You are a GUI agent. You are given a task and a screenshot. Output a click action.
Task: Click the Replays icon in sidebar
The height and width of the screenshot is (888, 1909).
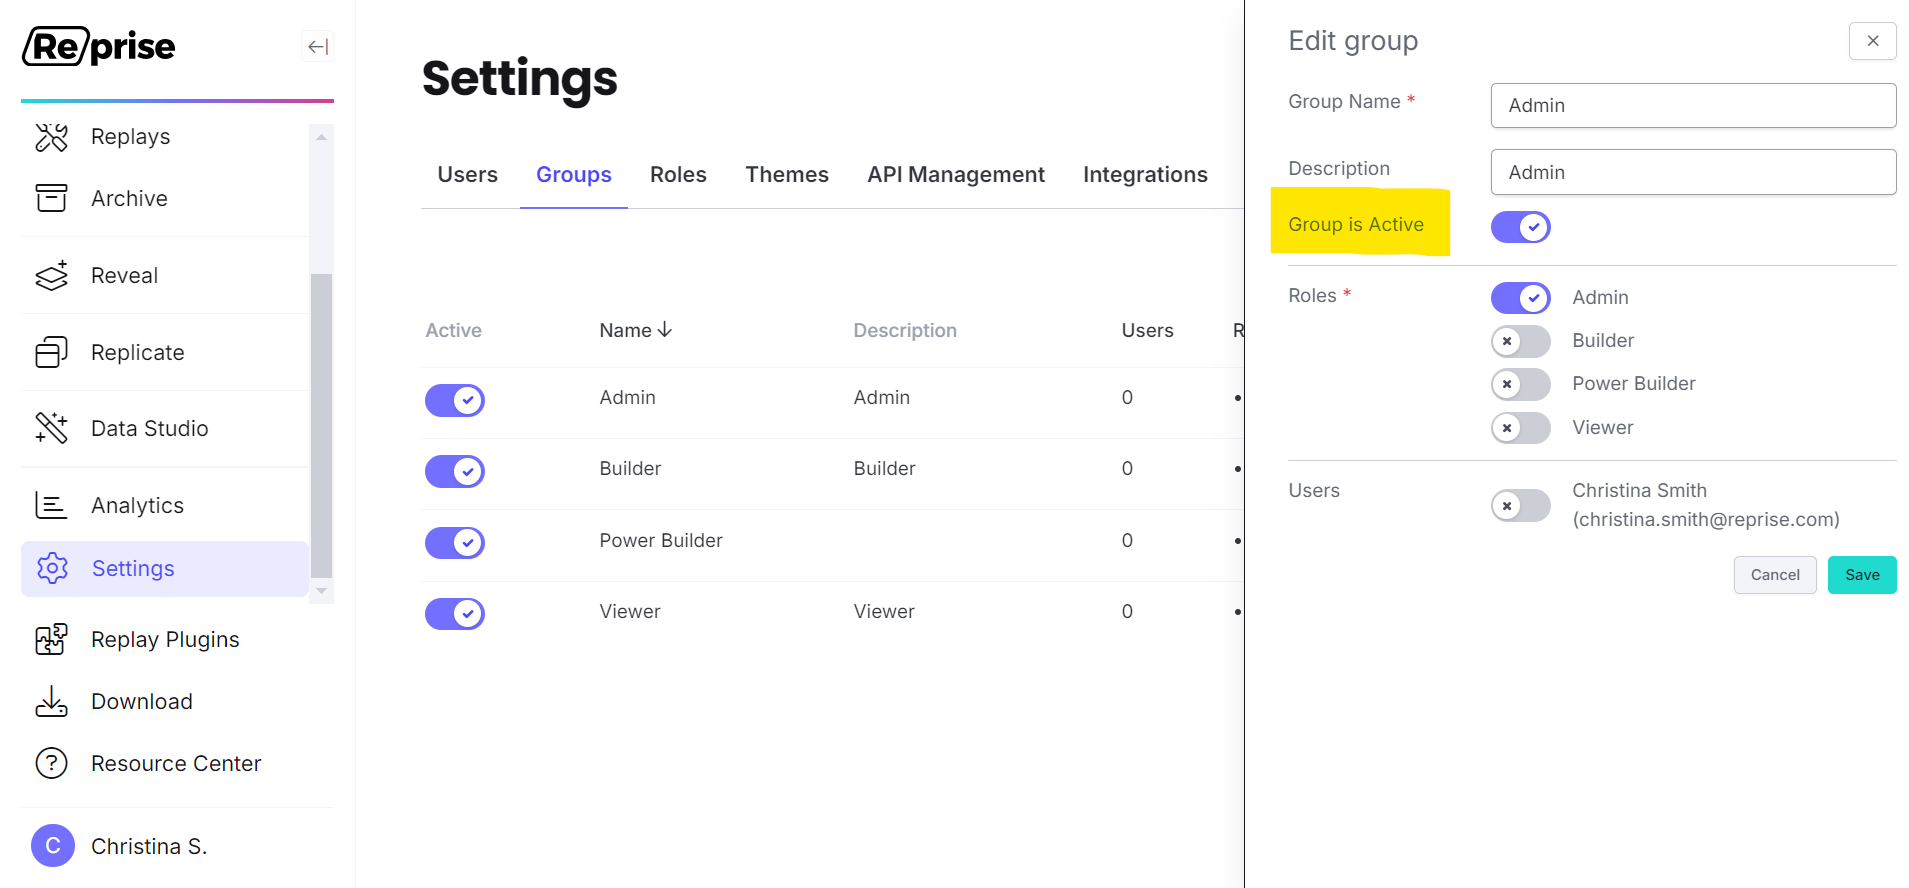(51, 137)
